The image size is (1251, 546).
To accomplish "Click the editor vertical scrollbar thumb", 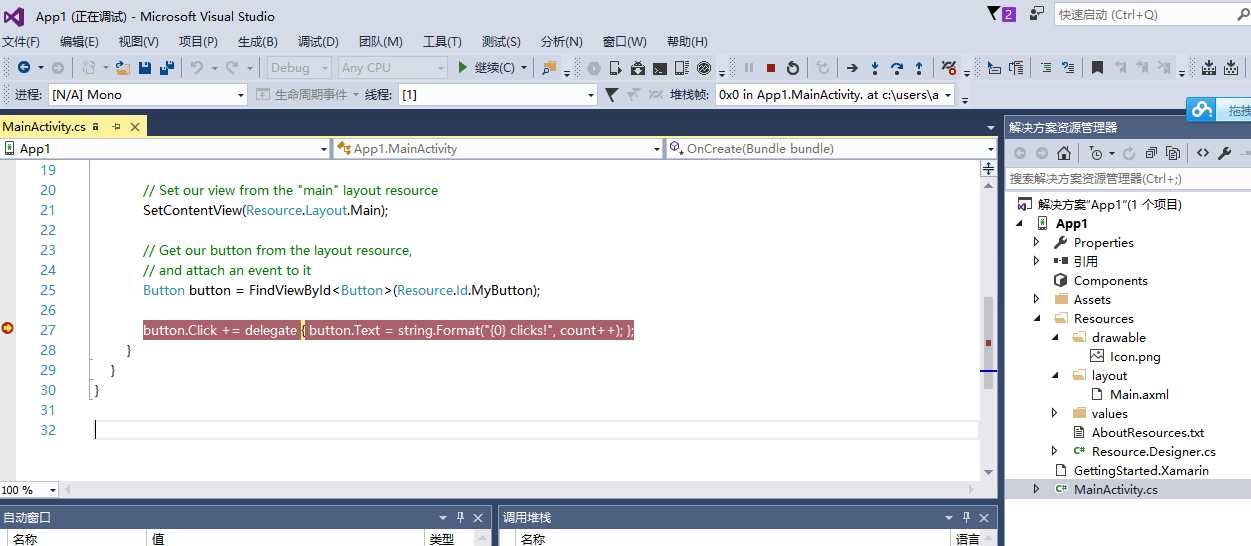I will coord(988,342).
